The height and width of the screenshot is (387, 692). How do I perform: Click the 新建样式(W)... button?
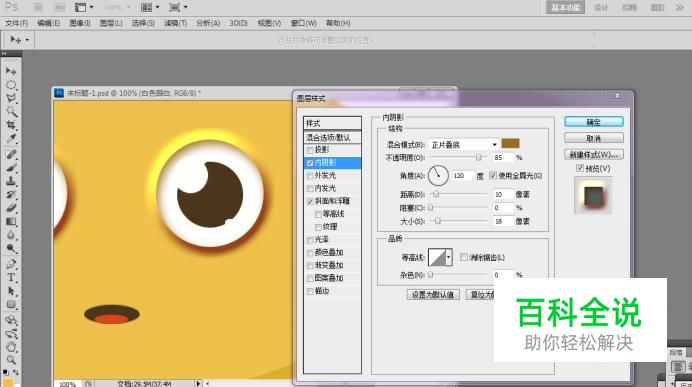tap(594, 154)
